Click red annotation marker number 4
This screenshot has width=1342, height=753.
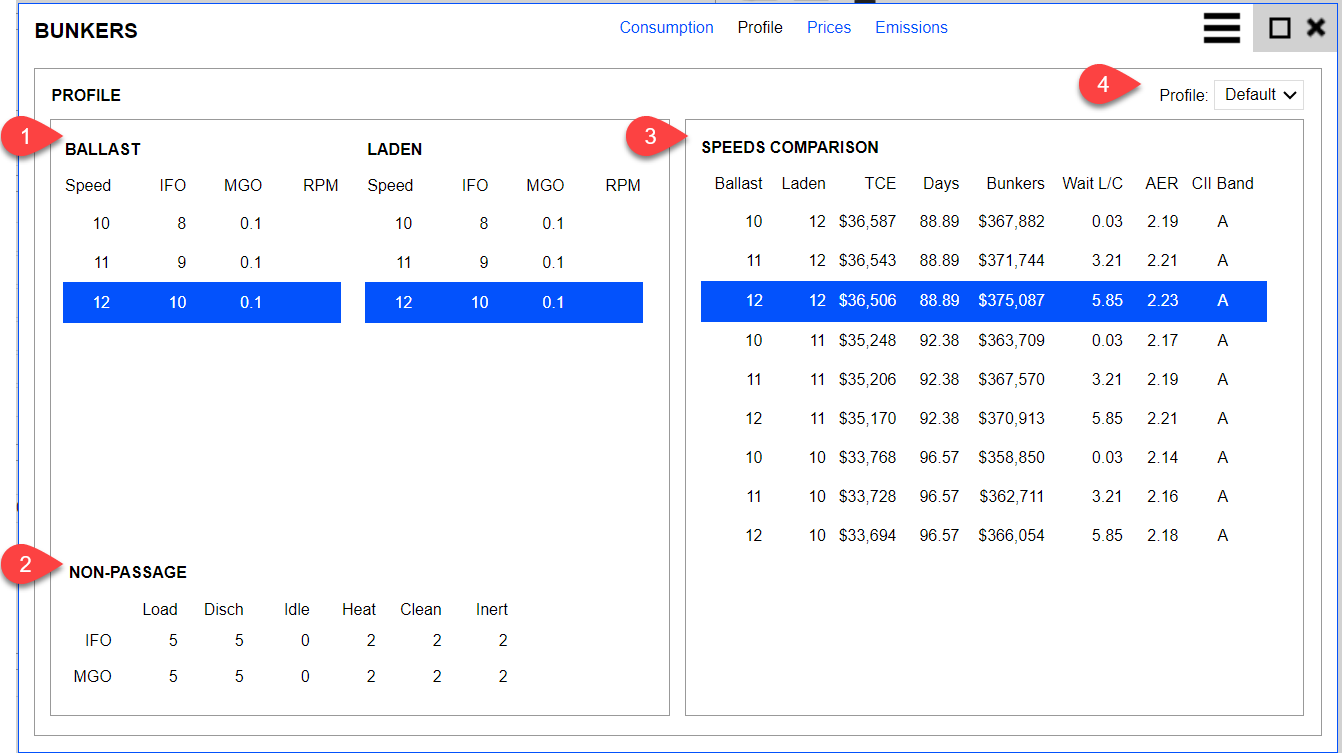[1102, 85]
